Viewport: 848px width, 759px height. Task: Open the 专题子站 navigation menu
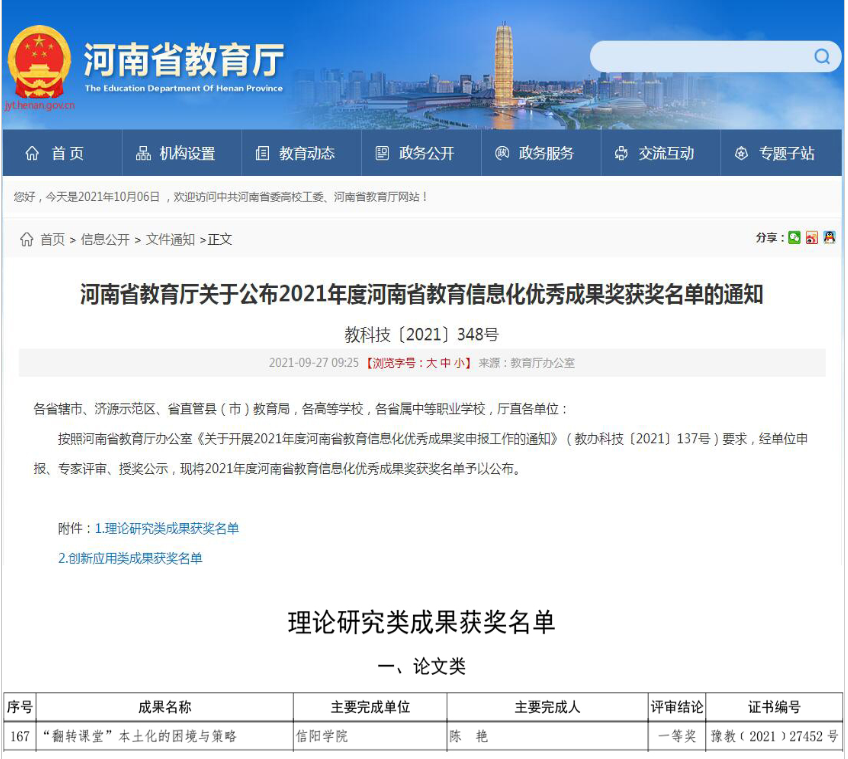(x=781, y=154)
